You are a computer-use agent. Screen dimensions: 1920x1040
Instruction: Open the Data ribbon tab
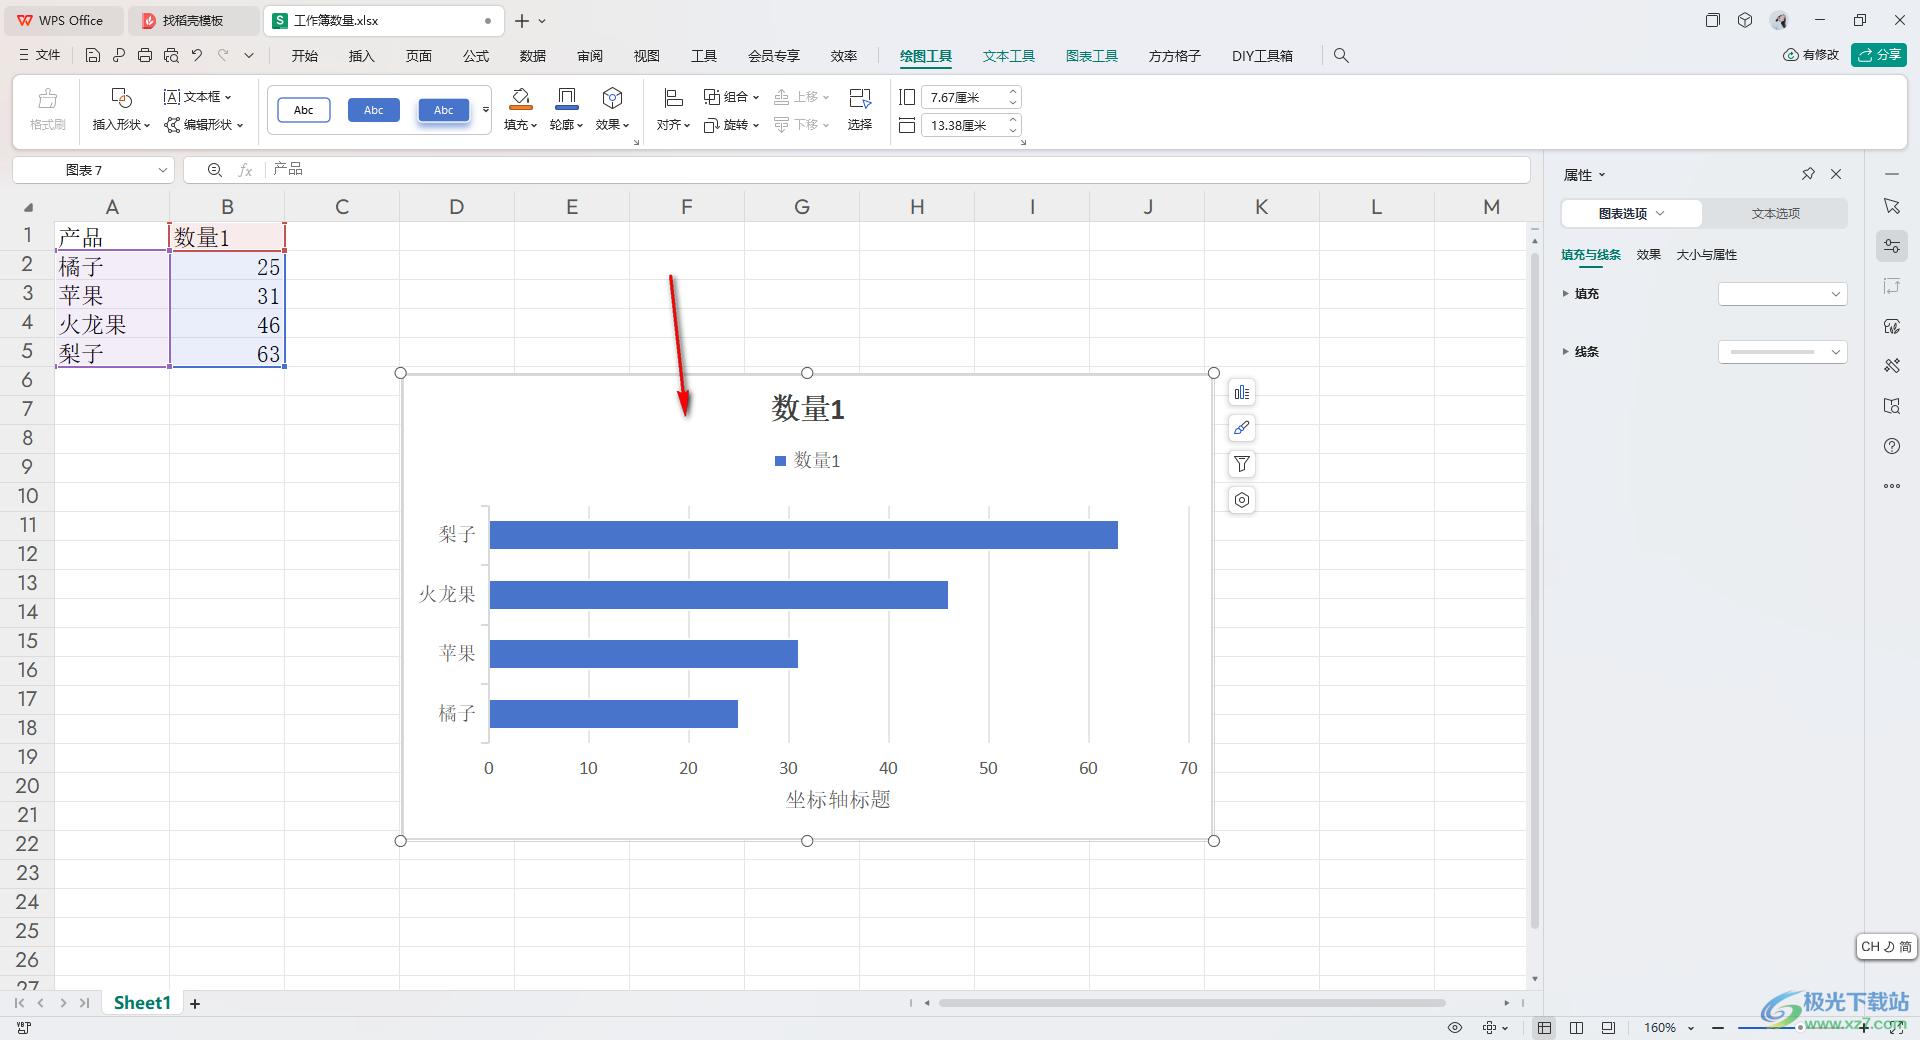(x=533, y=56)
